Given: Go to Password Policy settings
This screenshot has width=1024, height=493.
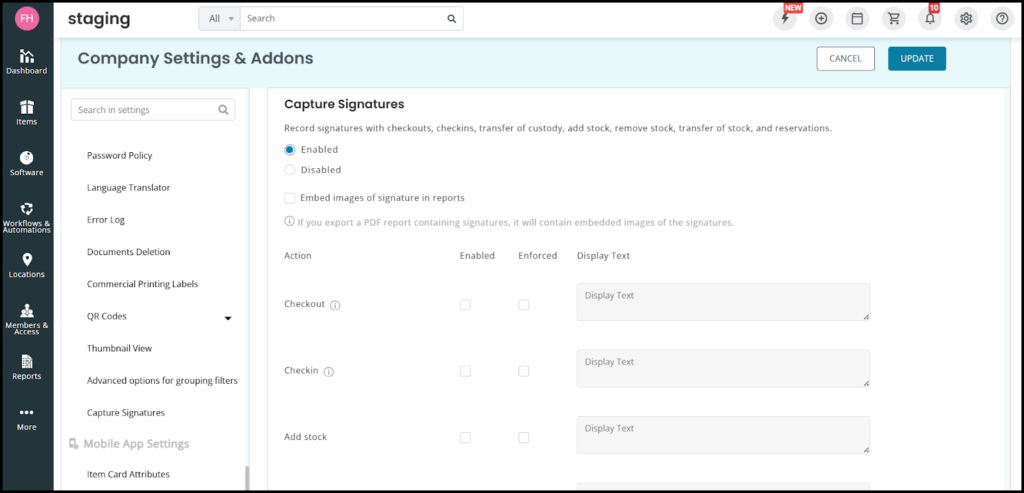Looking at the screenshot, I should (119, 156).
